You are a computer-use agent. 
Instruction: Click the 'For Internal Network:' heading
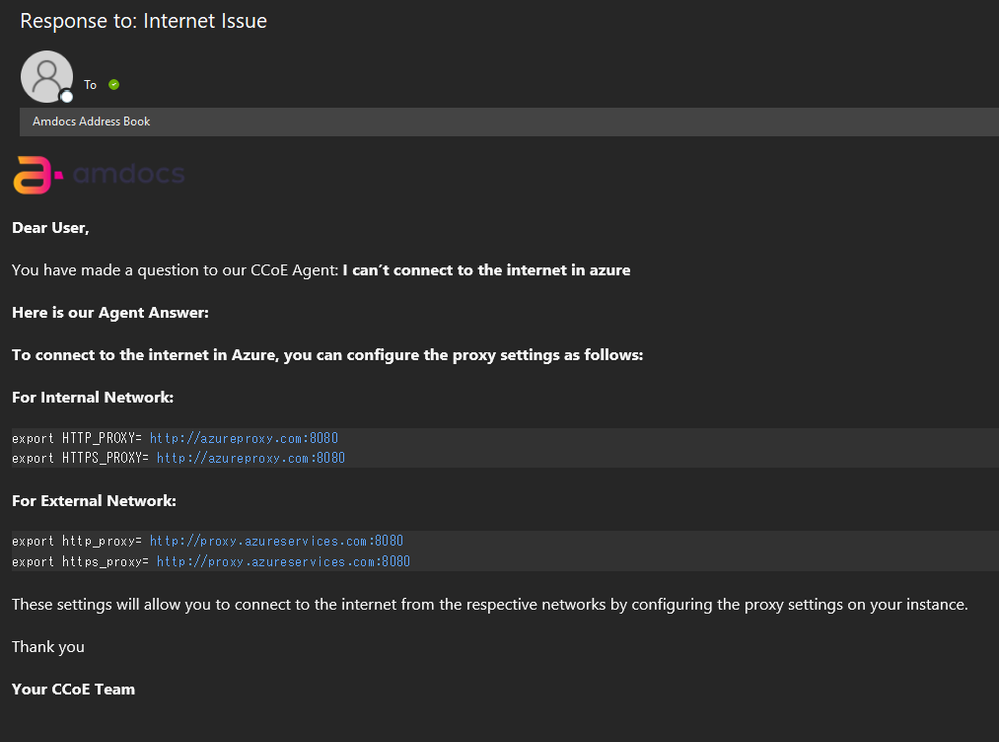pos(93,397)
